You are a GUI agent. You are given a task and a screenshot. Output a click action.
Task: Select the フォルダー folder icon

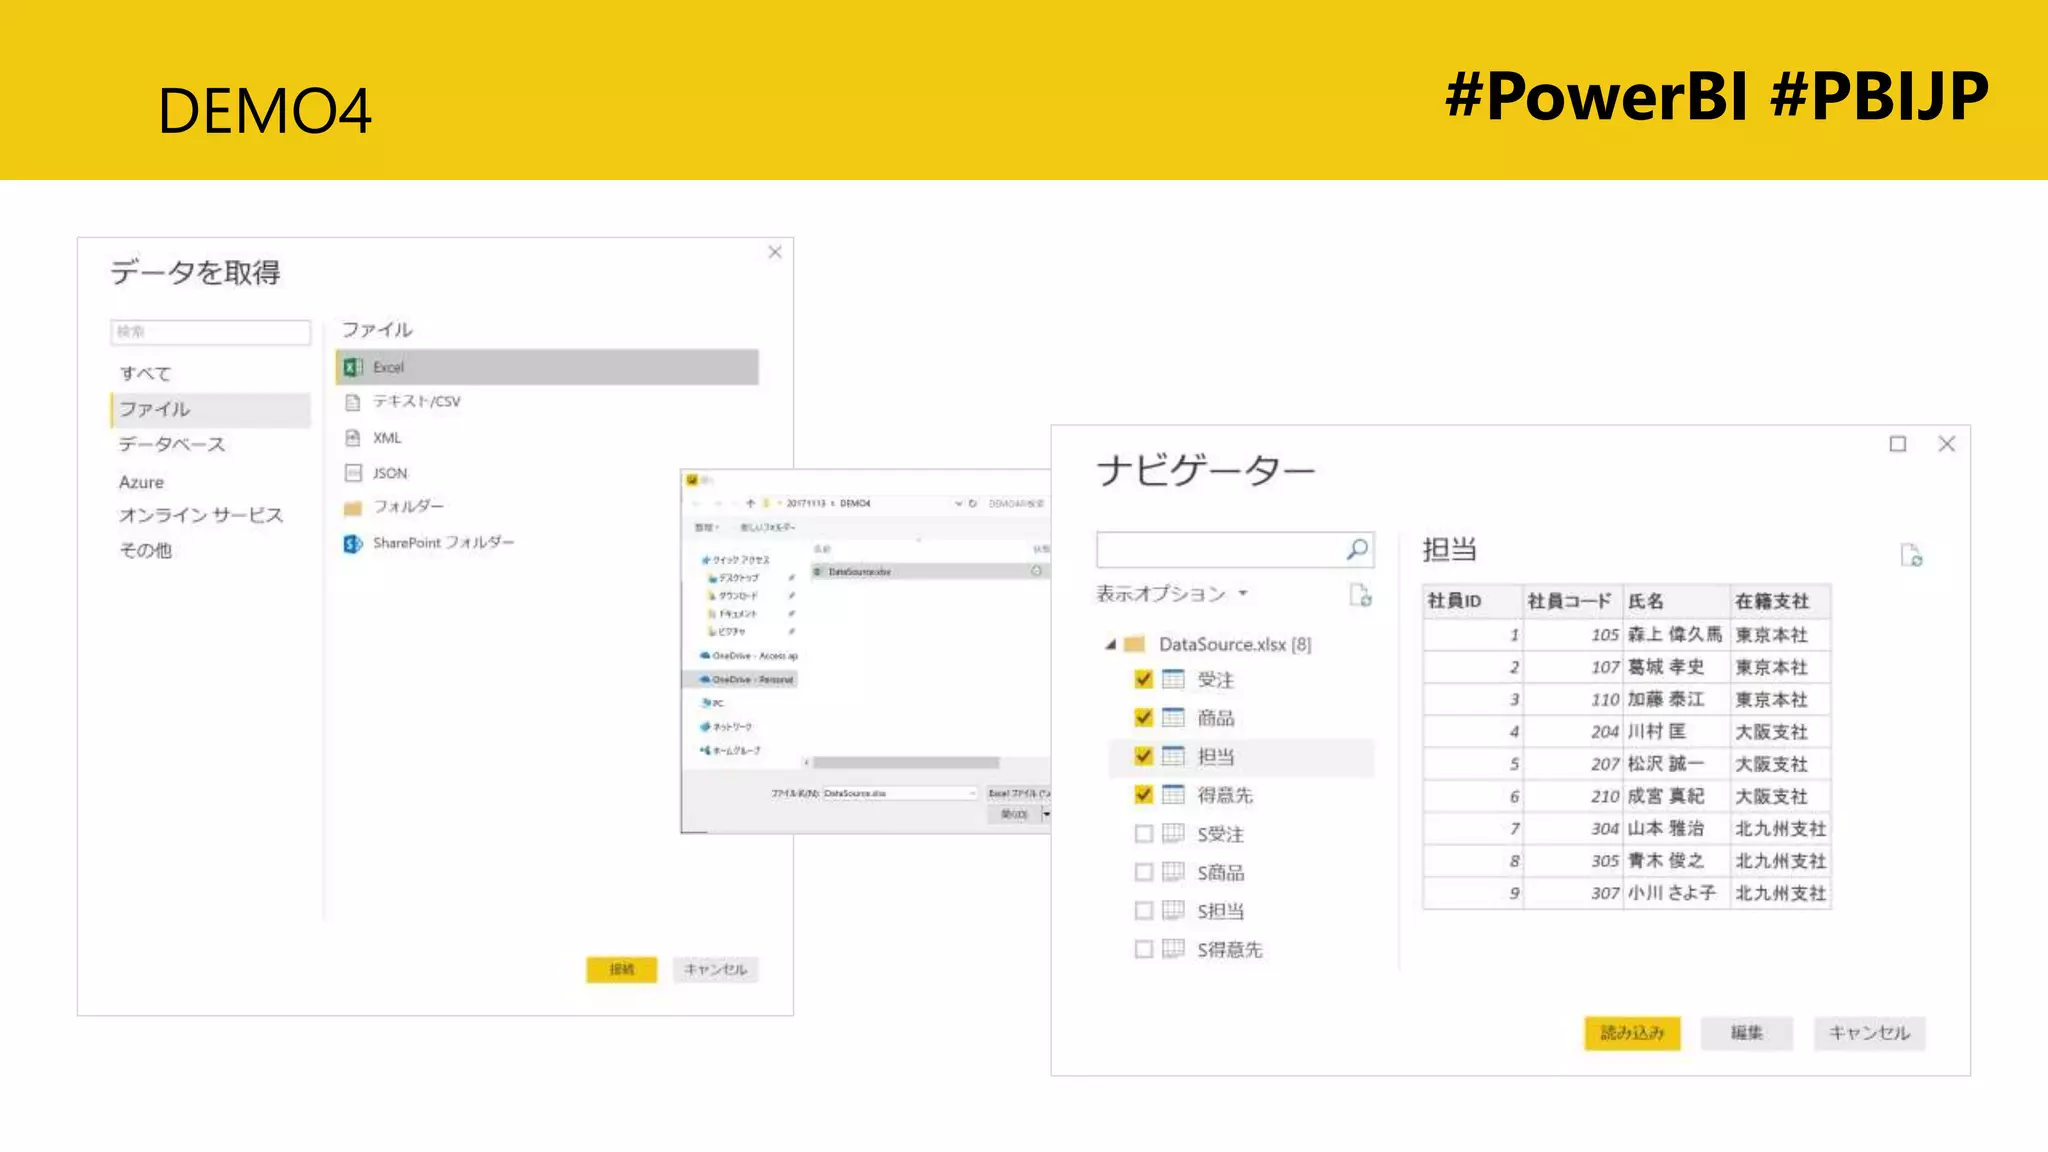pos(352,508)
